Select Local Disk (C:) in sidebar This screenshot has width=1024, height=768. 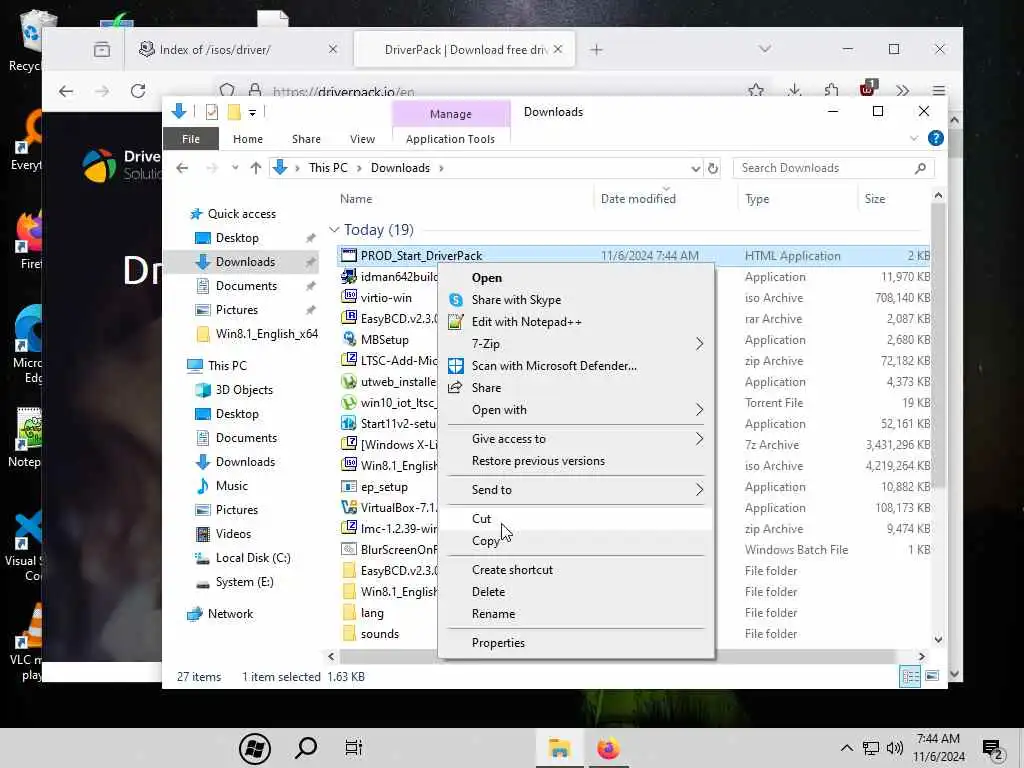point(244,558)
